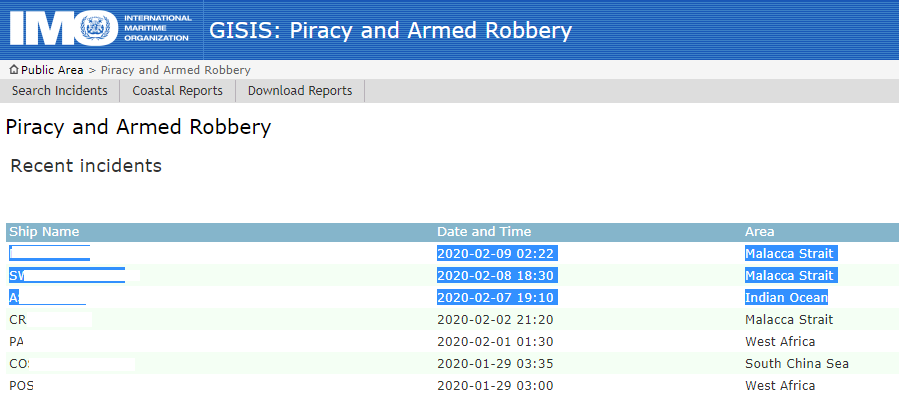Open the ship link starting with POS

pyautogui.click(x=21, y=386)
